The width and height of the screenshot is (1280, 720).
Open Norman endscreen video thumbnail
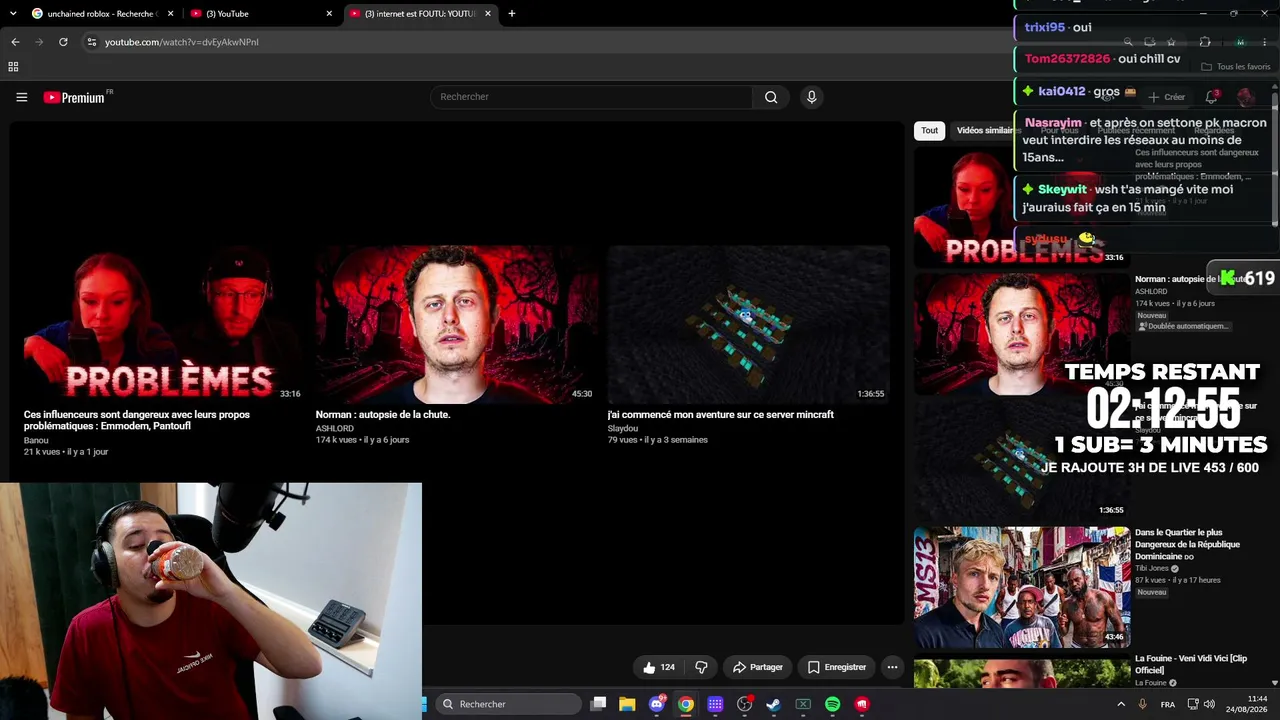point(457,325)
